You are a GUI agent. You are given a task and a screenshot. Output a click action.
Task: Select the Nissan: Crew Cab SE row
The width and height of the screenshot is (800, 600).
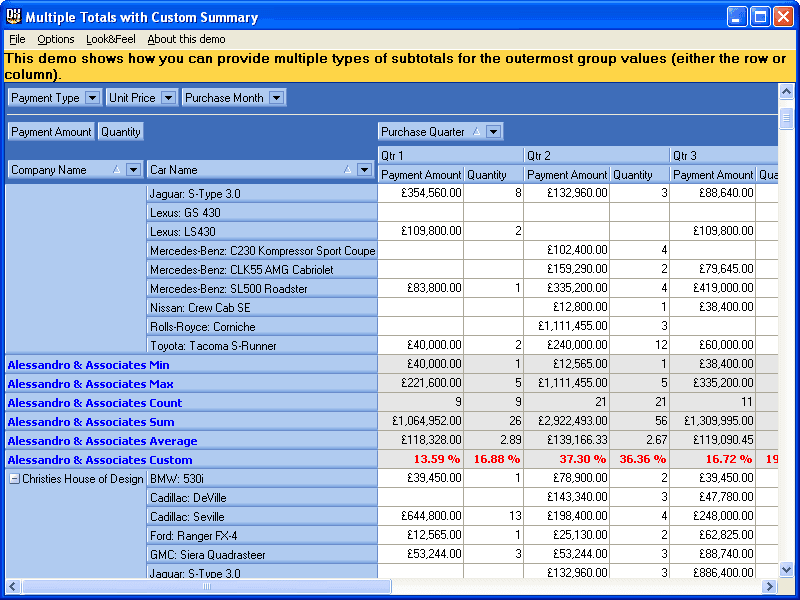262,308
